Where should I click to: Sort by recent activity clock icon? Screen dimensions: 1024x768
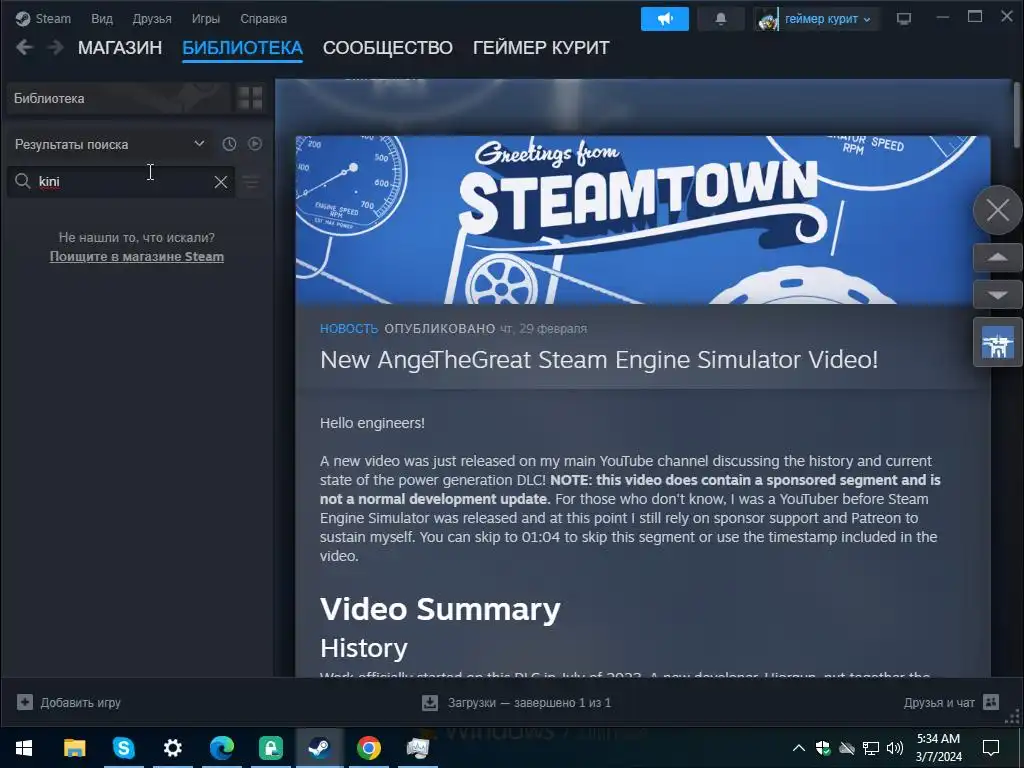229,144
